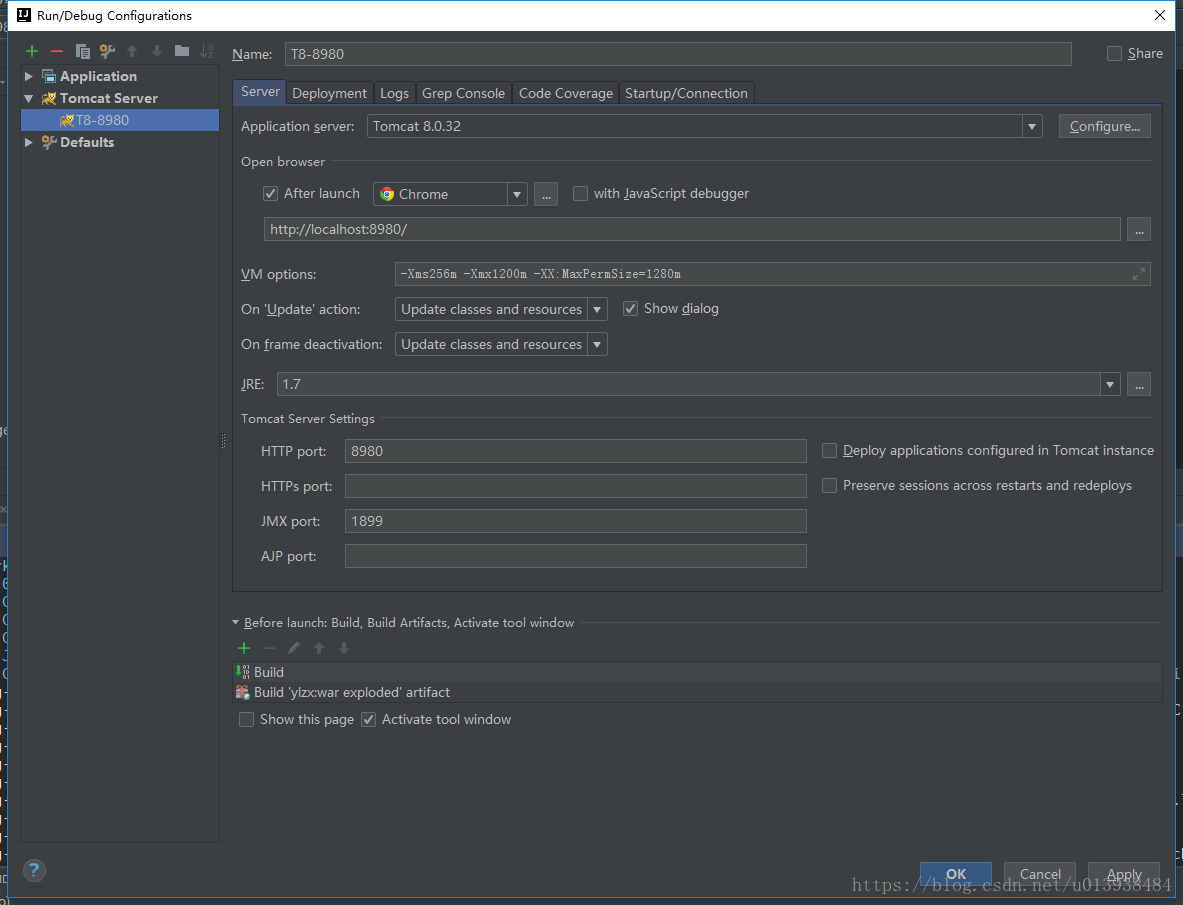Enable Deploy applications configured in Tomcat instance

(x=829, y=450)
